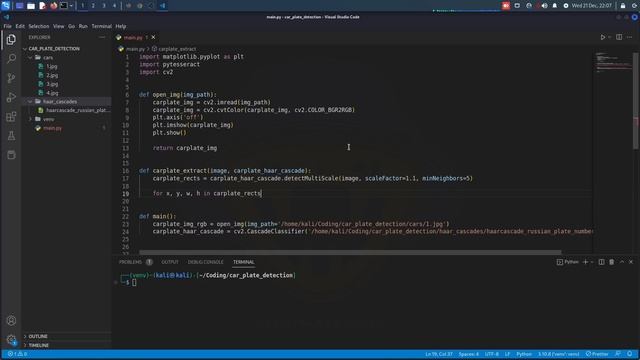
Task: Open the Go menu
Action: click(x=71, y=26)
